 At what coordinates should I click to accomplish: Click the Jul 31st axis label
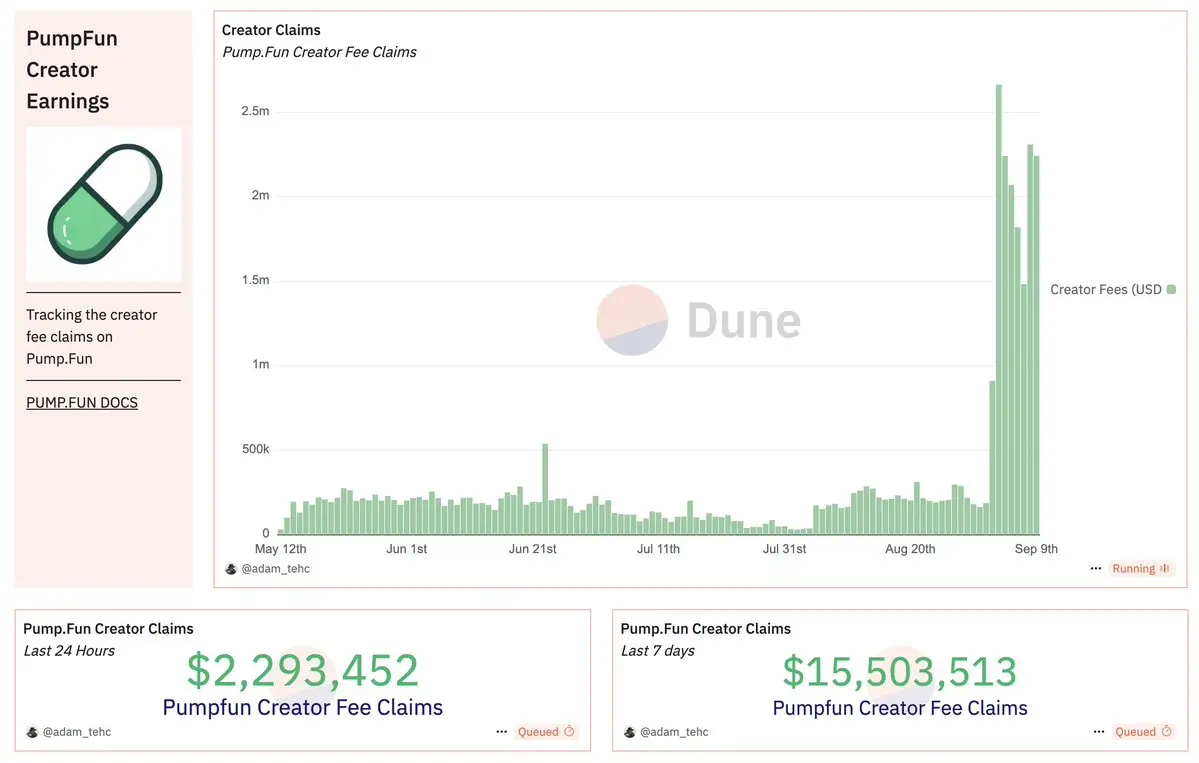(x=785, y=549)
